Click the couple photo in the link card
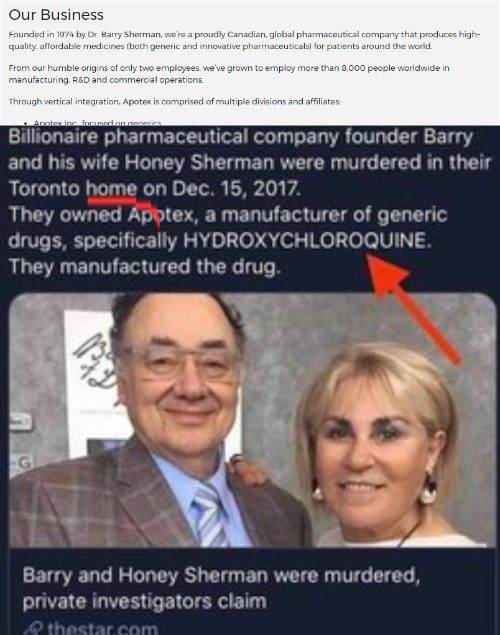 (252, 419)
